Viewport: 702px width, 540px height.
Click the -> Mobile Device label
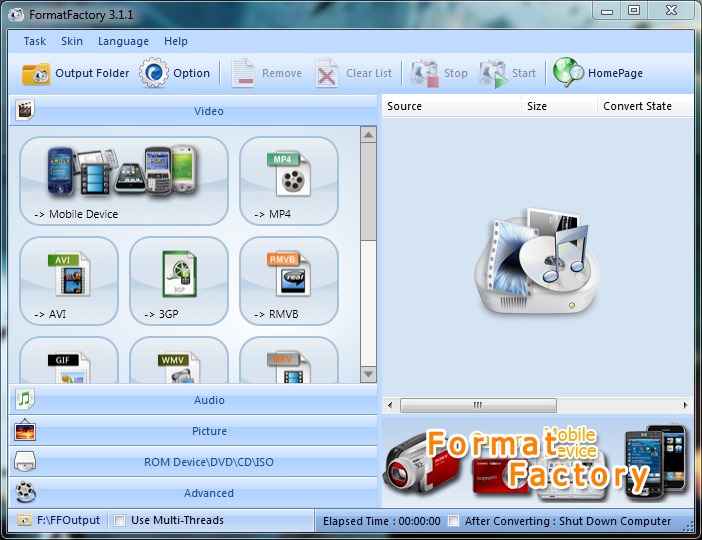(x=76, y=214)
